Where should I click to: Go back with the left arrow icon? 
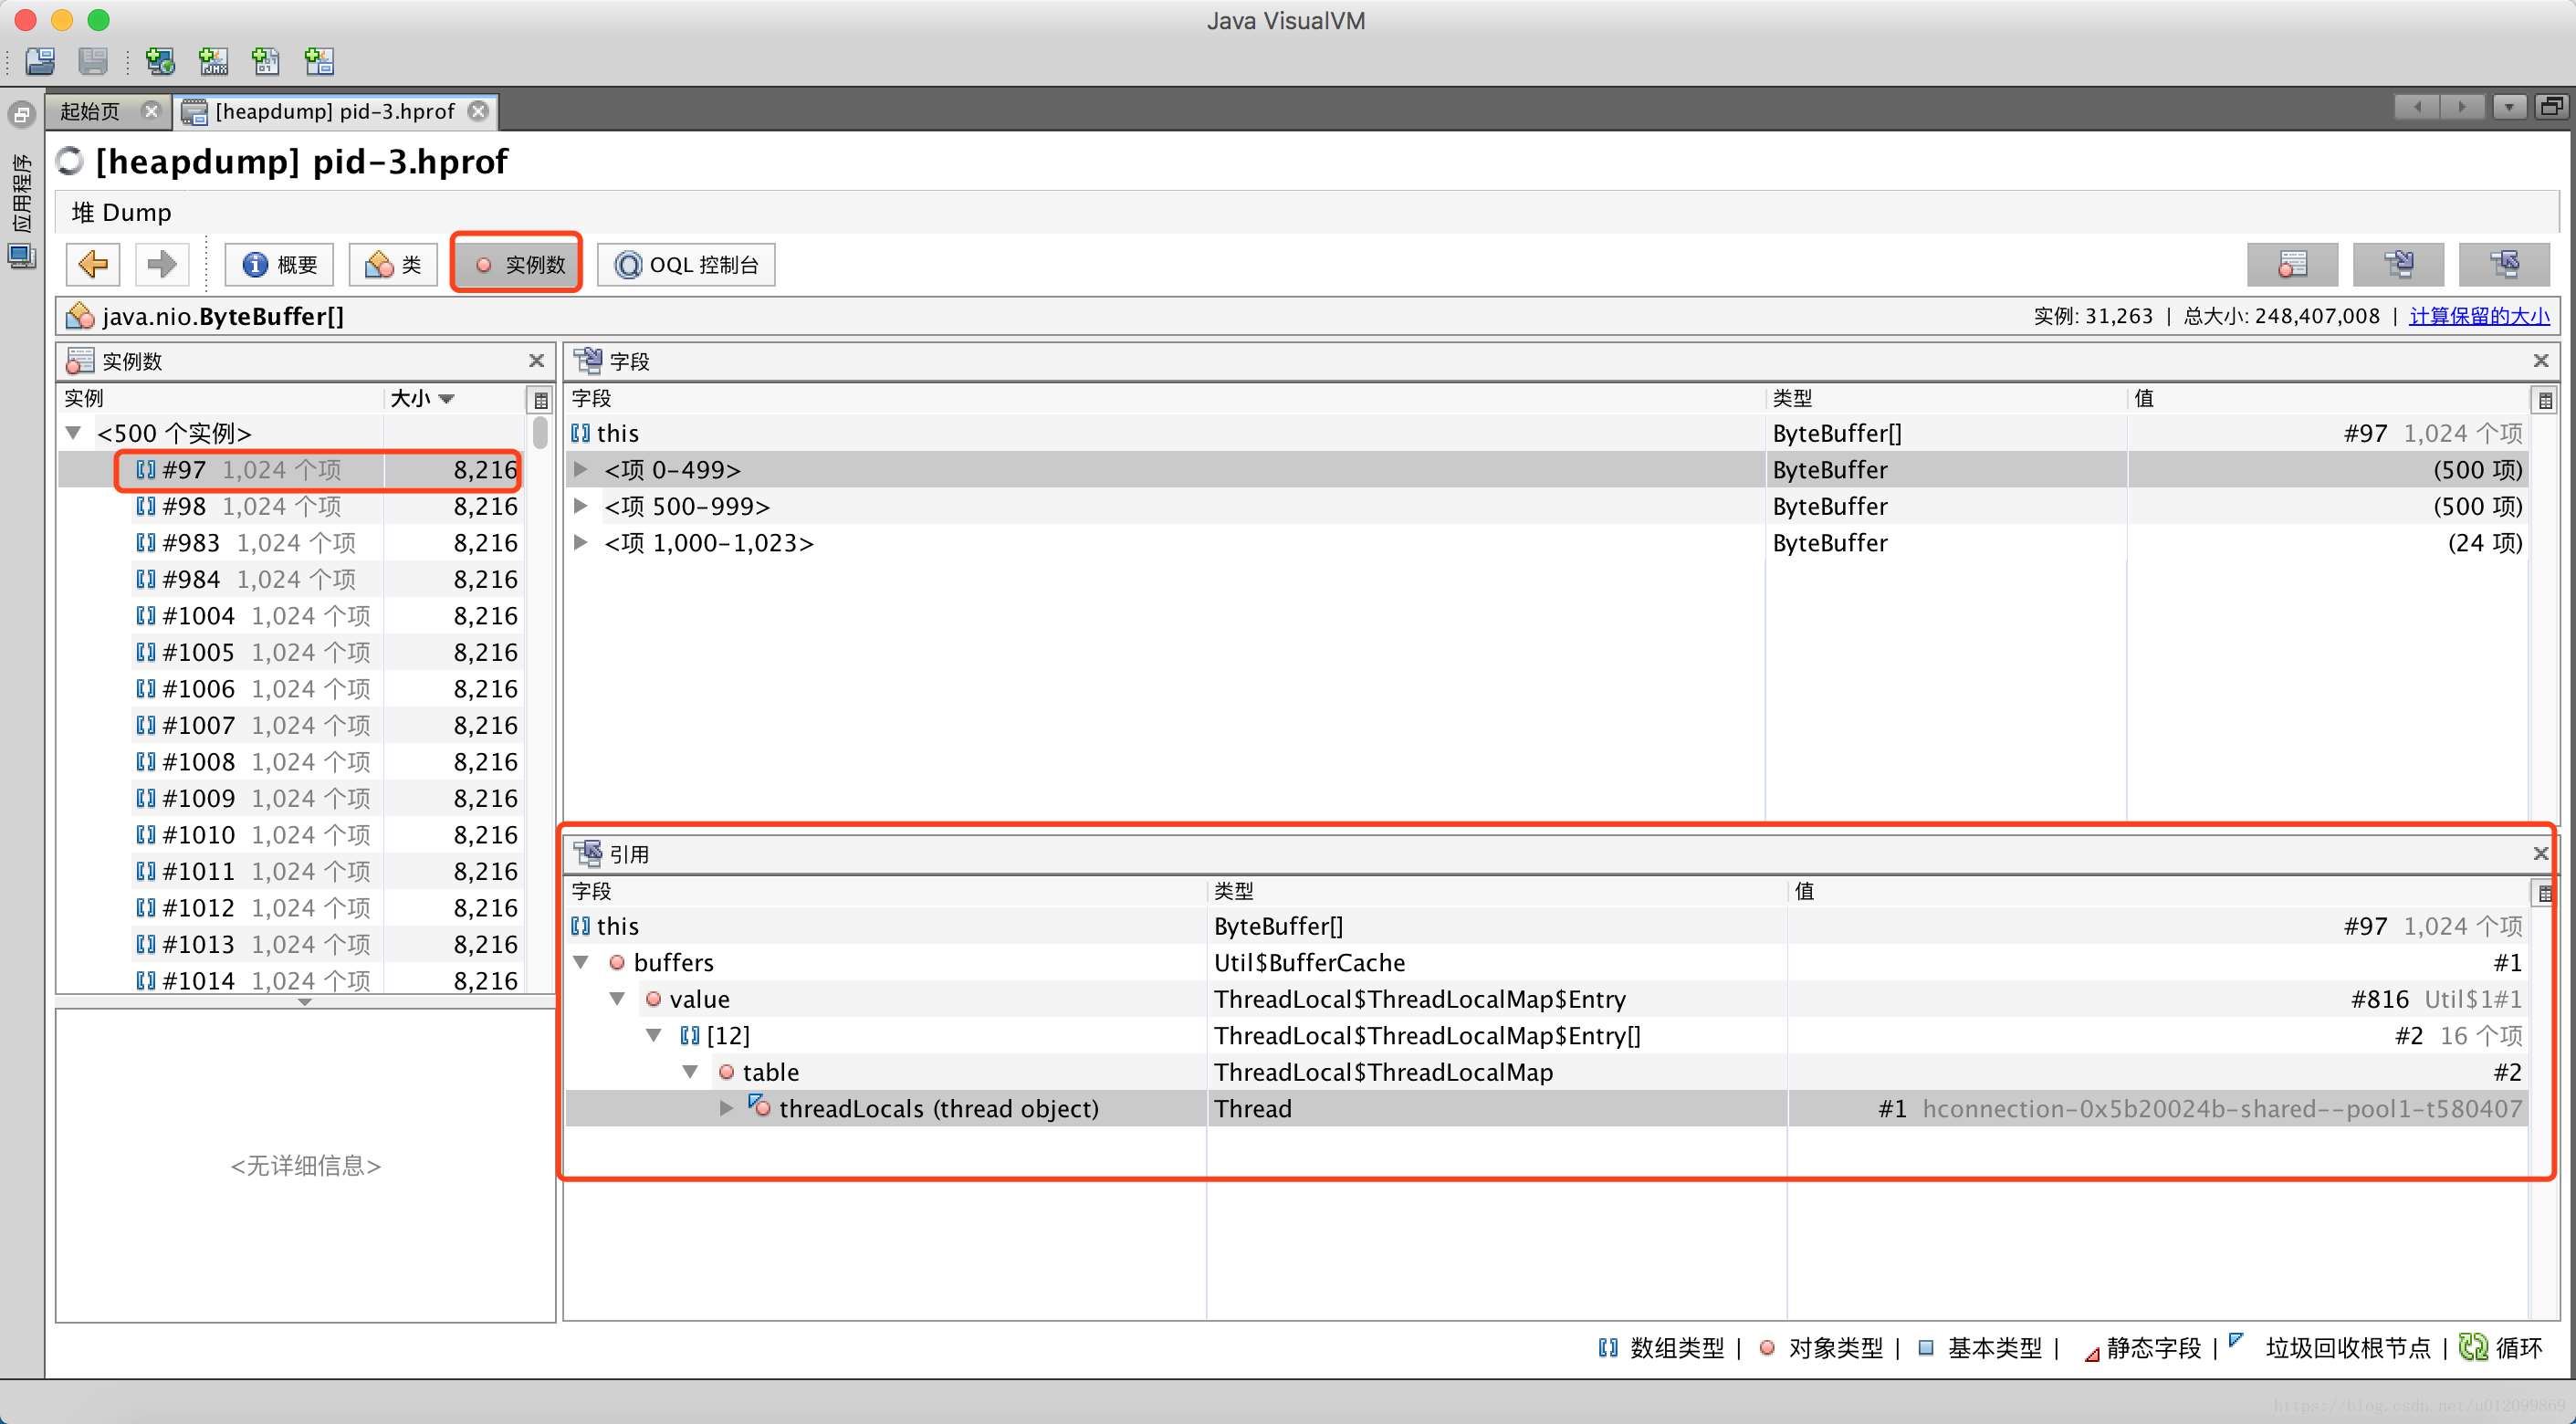(93, 264)
